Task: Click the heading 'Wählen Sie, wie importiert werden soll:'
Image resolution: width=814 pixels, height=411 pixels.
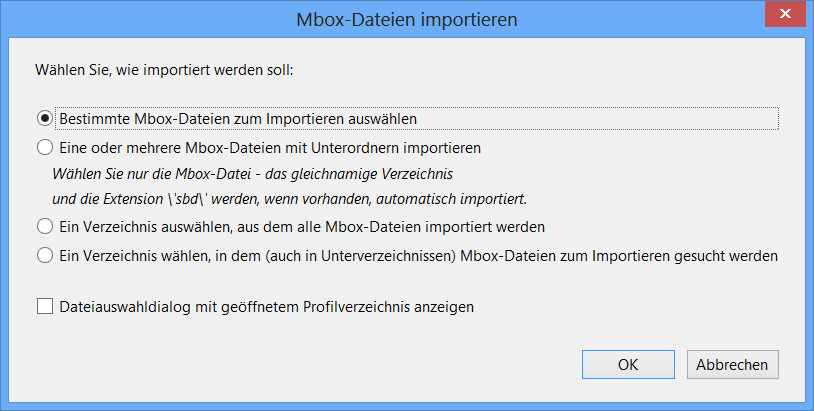Action: [166, 71]
